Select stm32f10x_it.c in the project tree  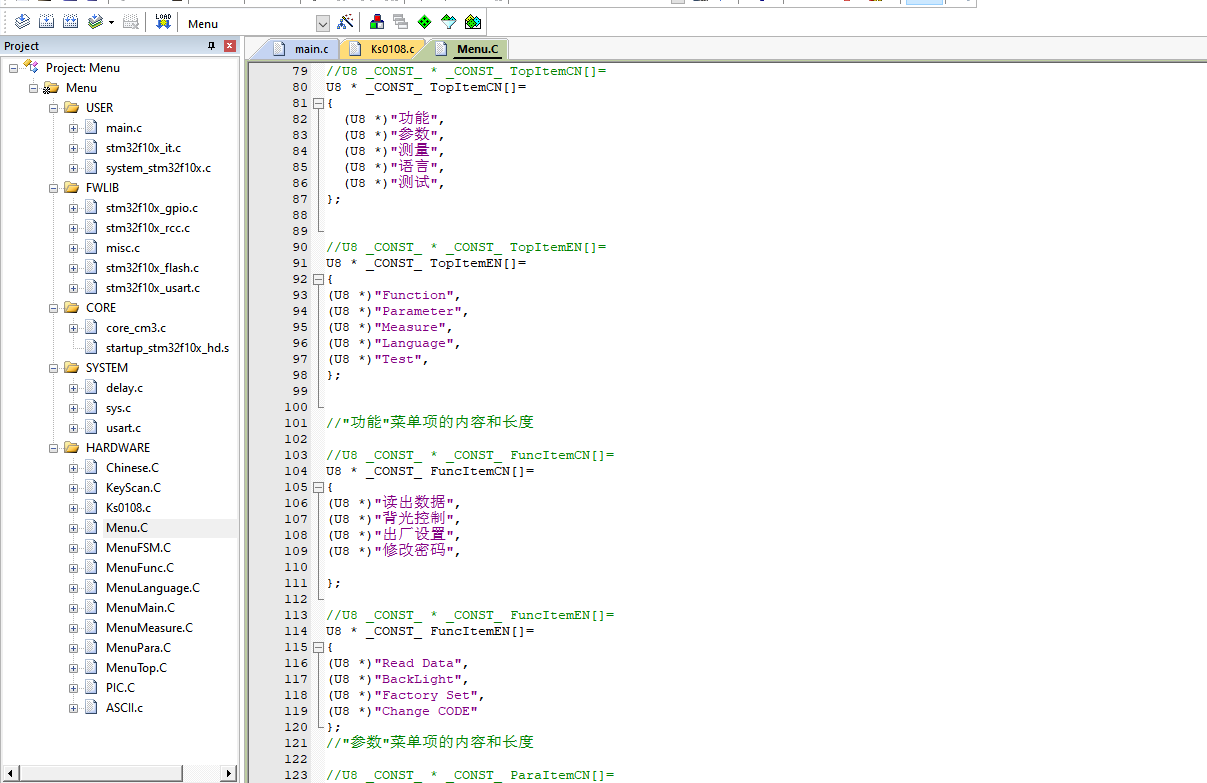click(143, 148)
